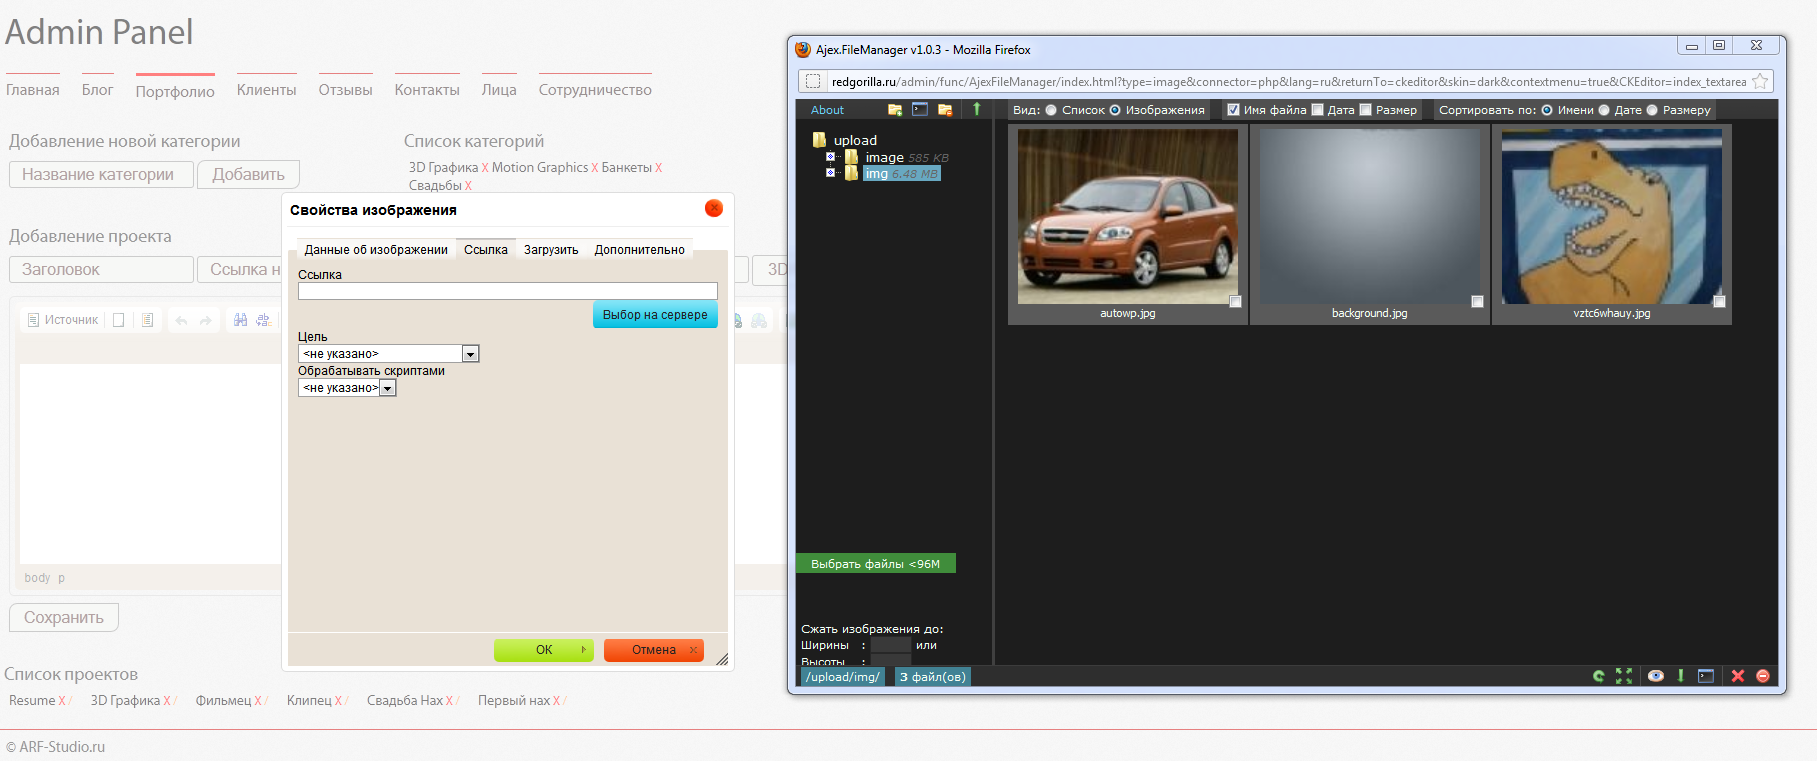Click the Добавить category button
The height and width of the screenshot is (761, 1817).
[x=248, y=174]
